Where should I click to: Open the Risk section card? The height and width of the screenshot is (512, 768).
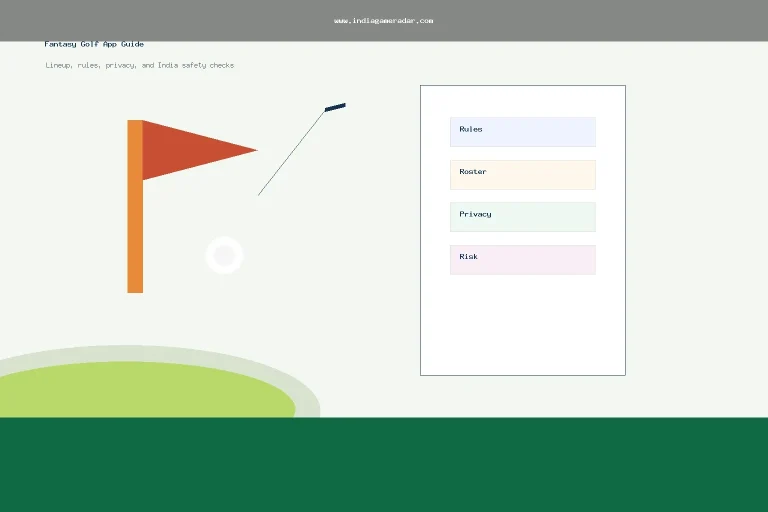coord(523,260)
